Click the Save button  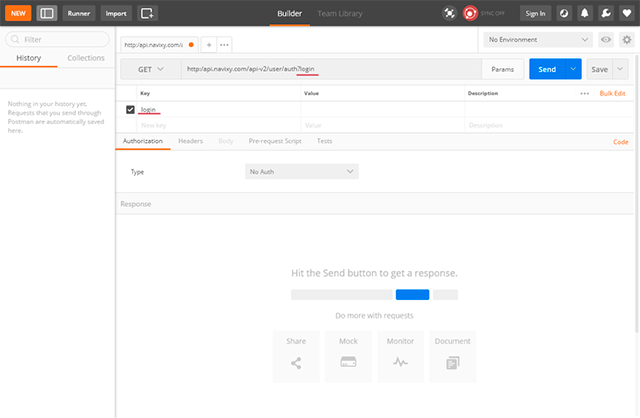tap(599, 69)
